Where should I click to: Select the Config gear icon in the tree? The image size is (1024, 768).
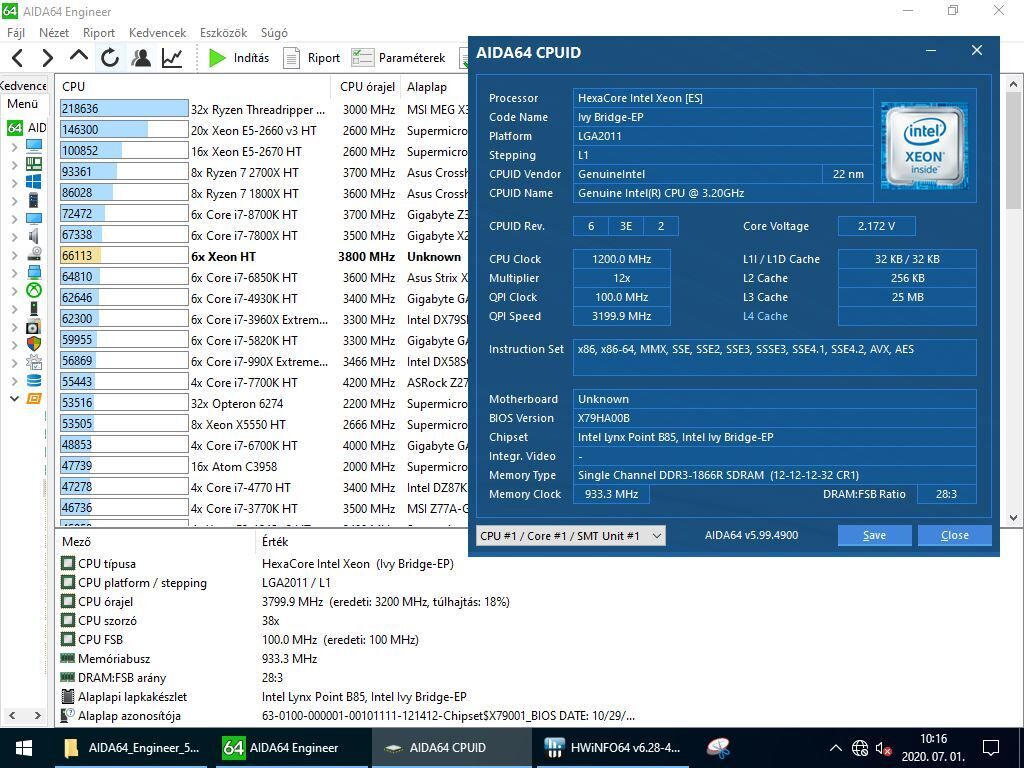coord(34,362)
